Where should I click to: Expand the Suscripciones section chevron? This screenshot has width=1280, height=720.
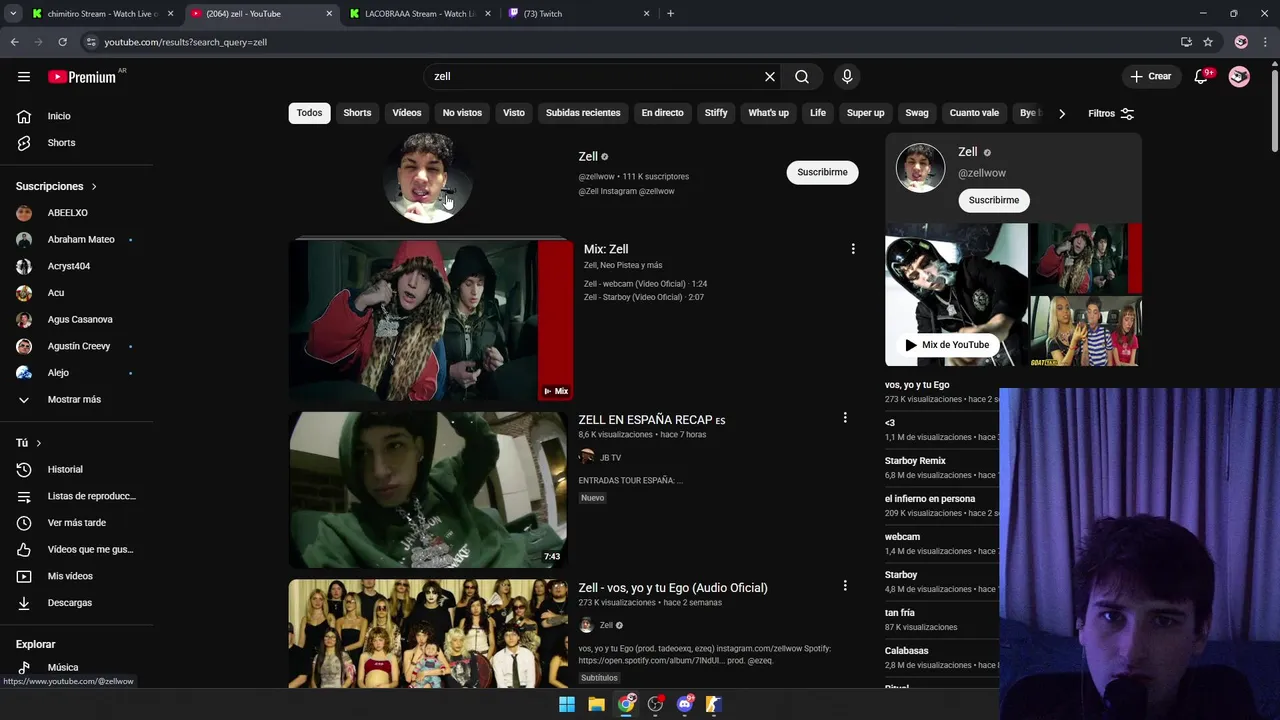[x=94, y=187]
